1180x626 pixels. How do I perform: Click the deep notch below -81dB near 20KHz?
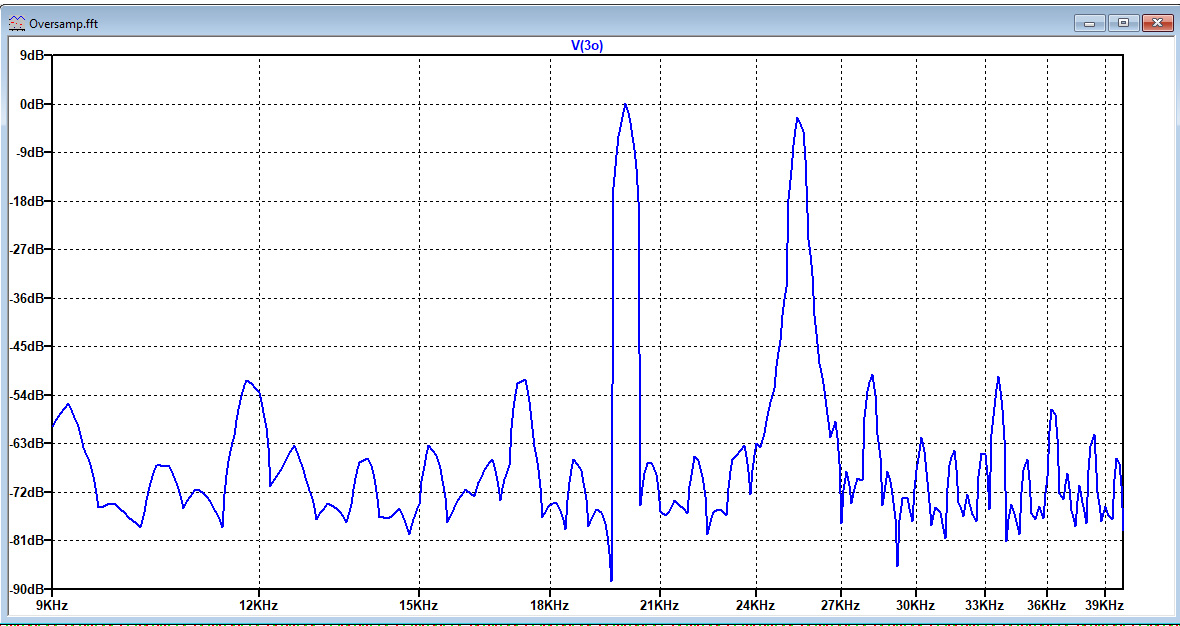[611, 579]
